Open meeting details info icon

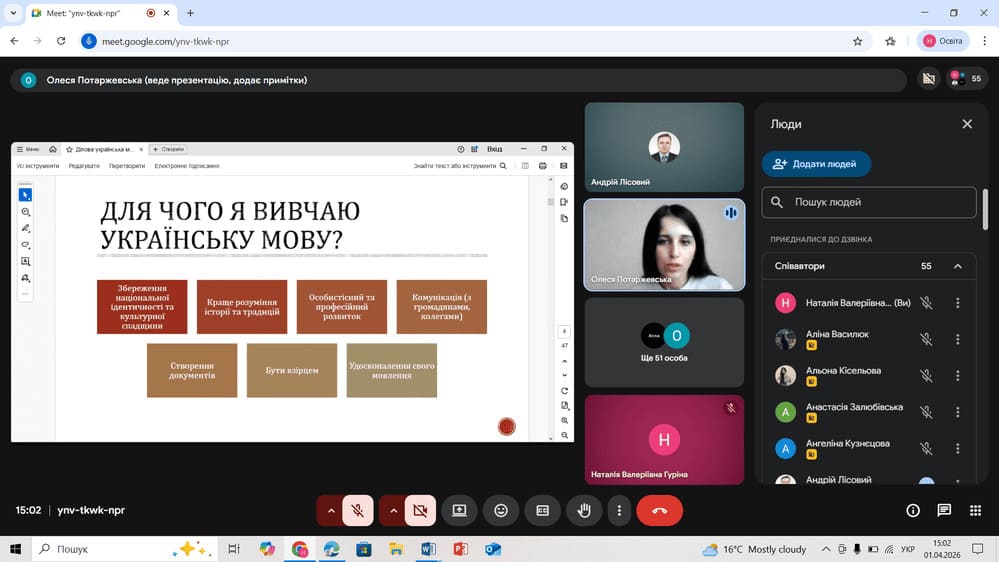(913, 510)
